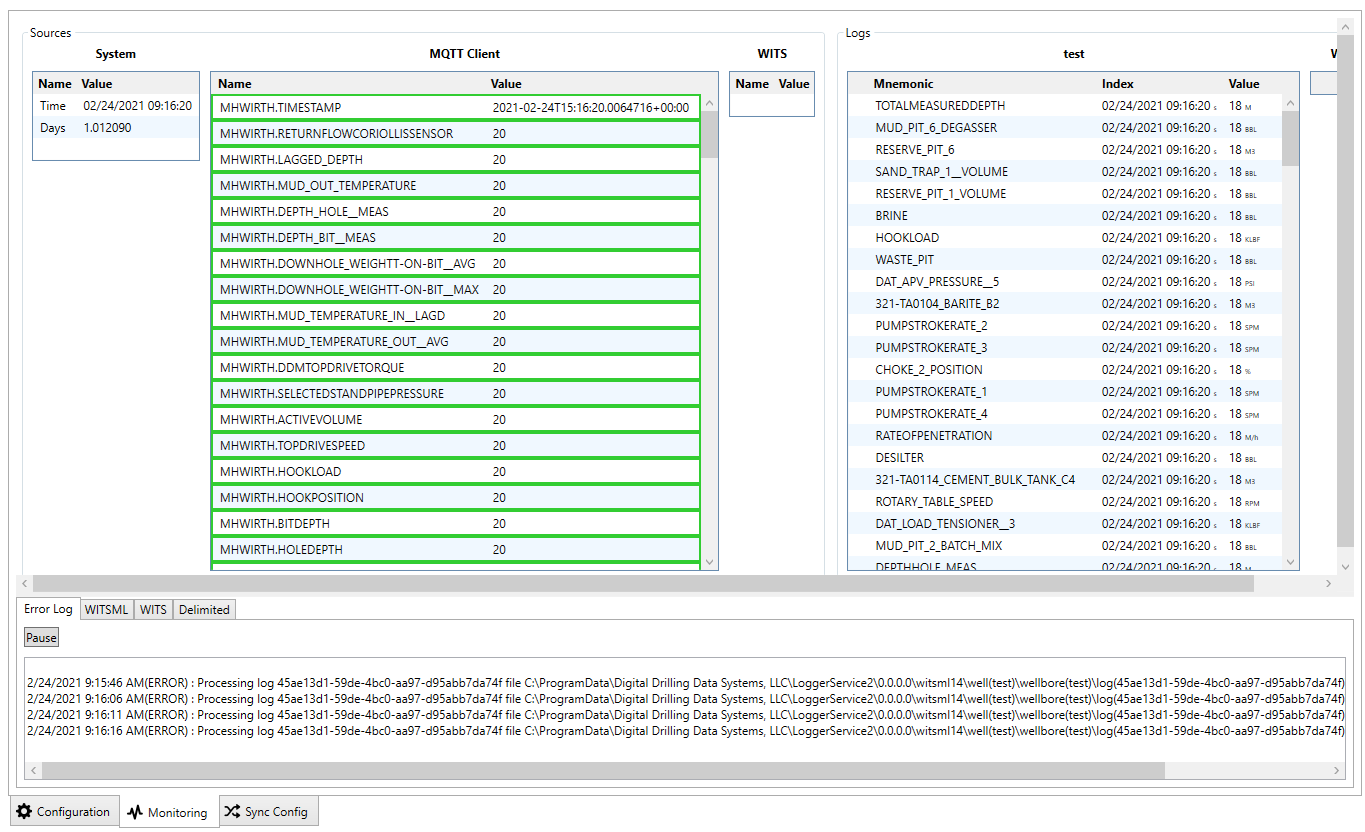Select BRINE mnemonic row
The width and height of the screenshot is (1365, 832).
pyautogui.click(x=1065, y=215)
